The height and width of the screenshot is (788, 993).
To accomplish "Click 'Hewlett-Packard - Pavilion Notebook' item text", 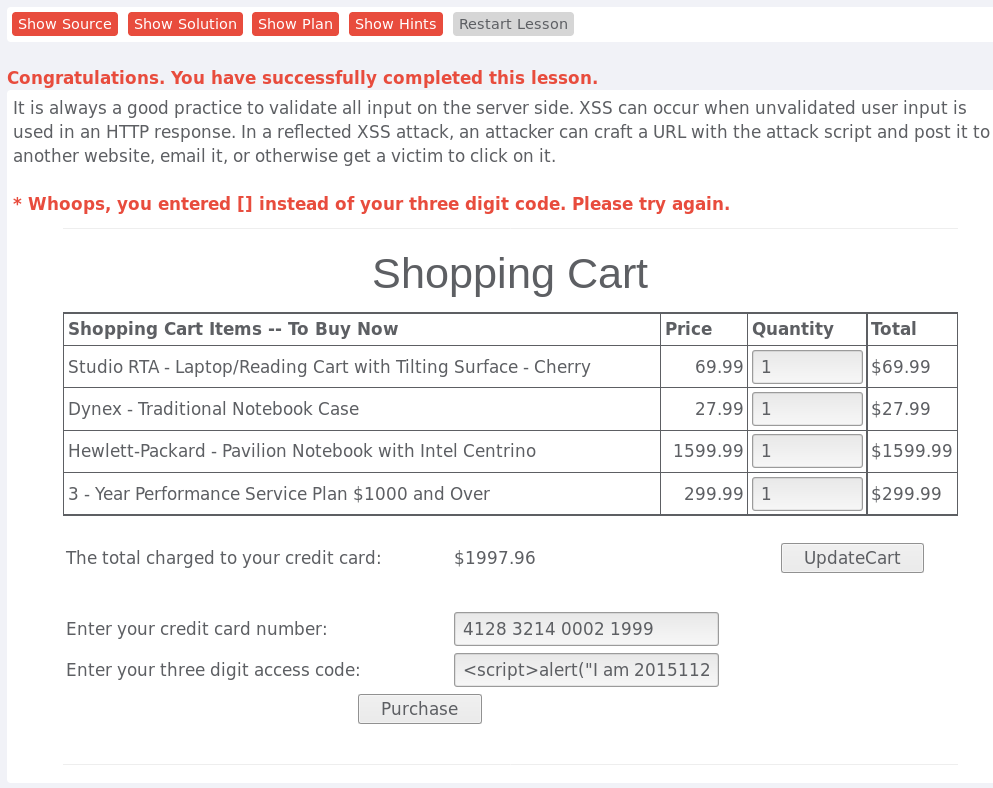I will click(x=302, y=450).
